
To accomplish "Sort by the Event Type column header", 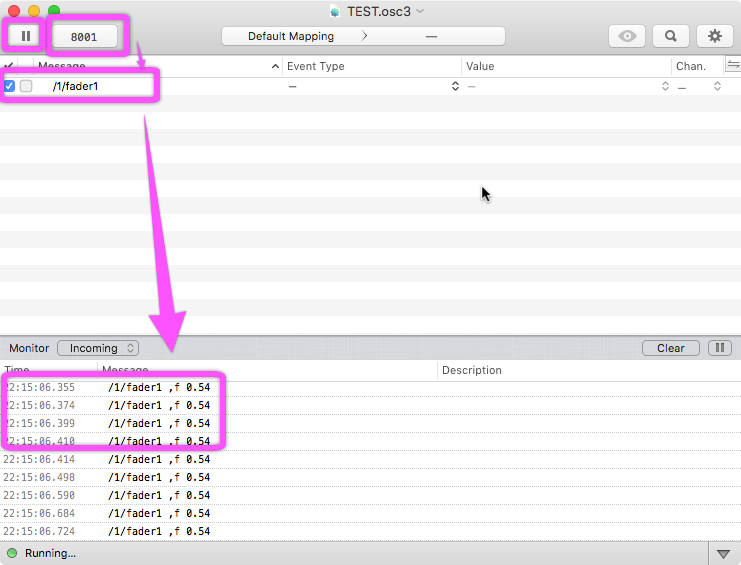I will tap(370, 66).
